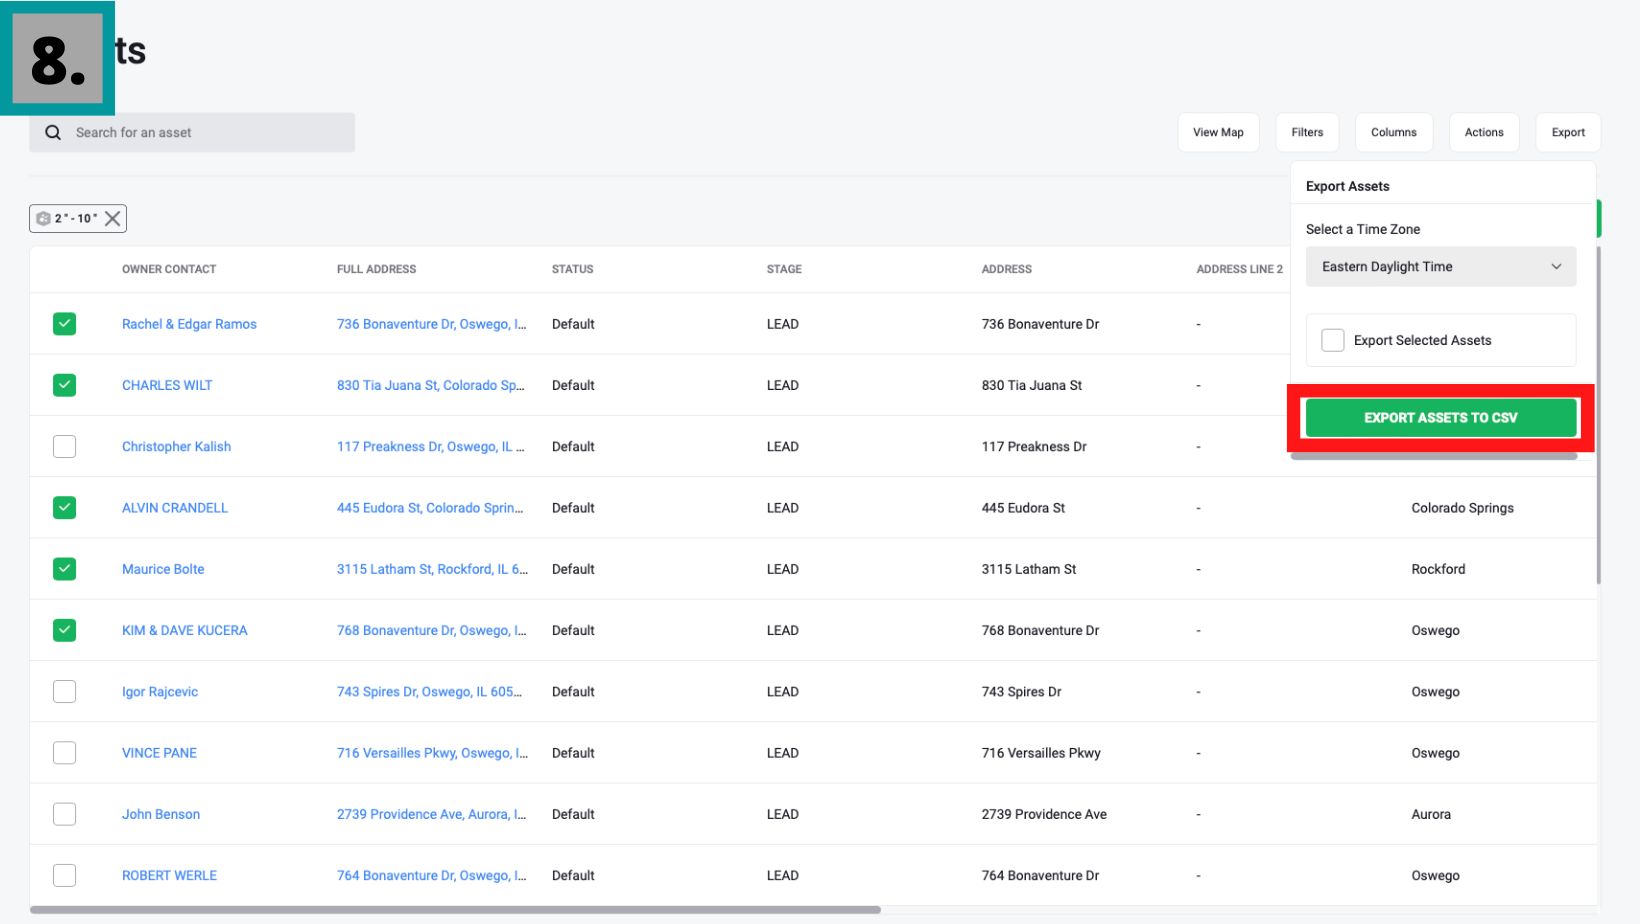Sort by Stage column header

point(784,269)
